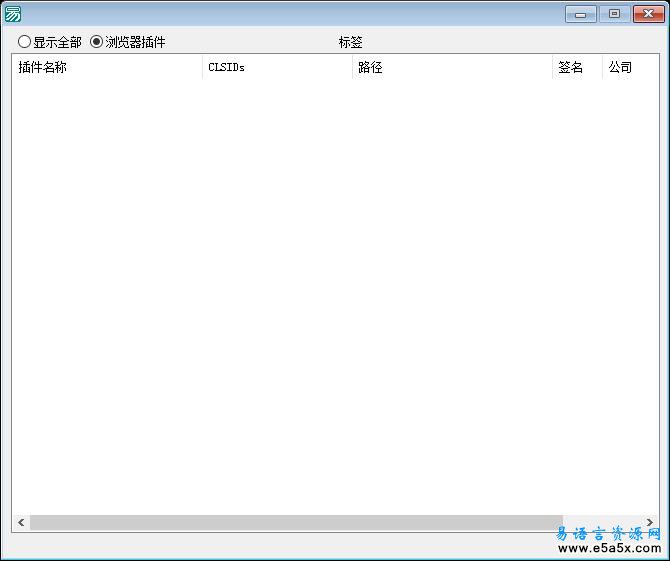Image resolution: width=670 pixels, height=561 pixels.
Task: Click the application icon in the title bar
Action: click(x=13, y=14)
